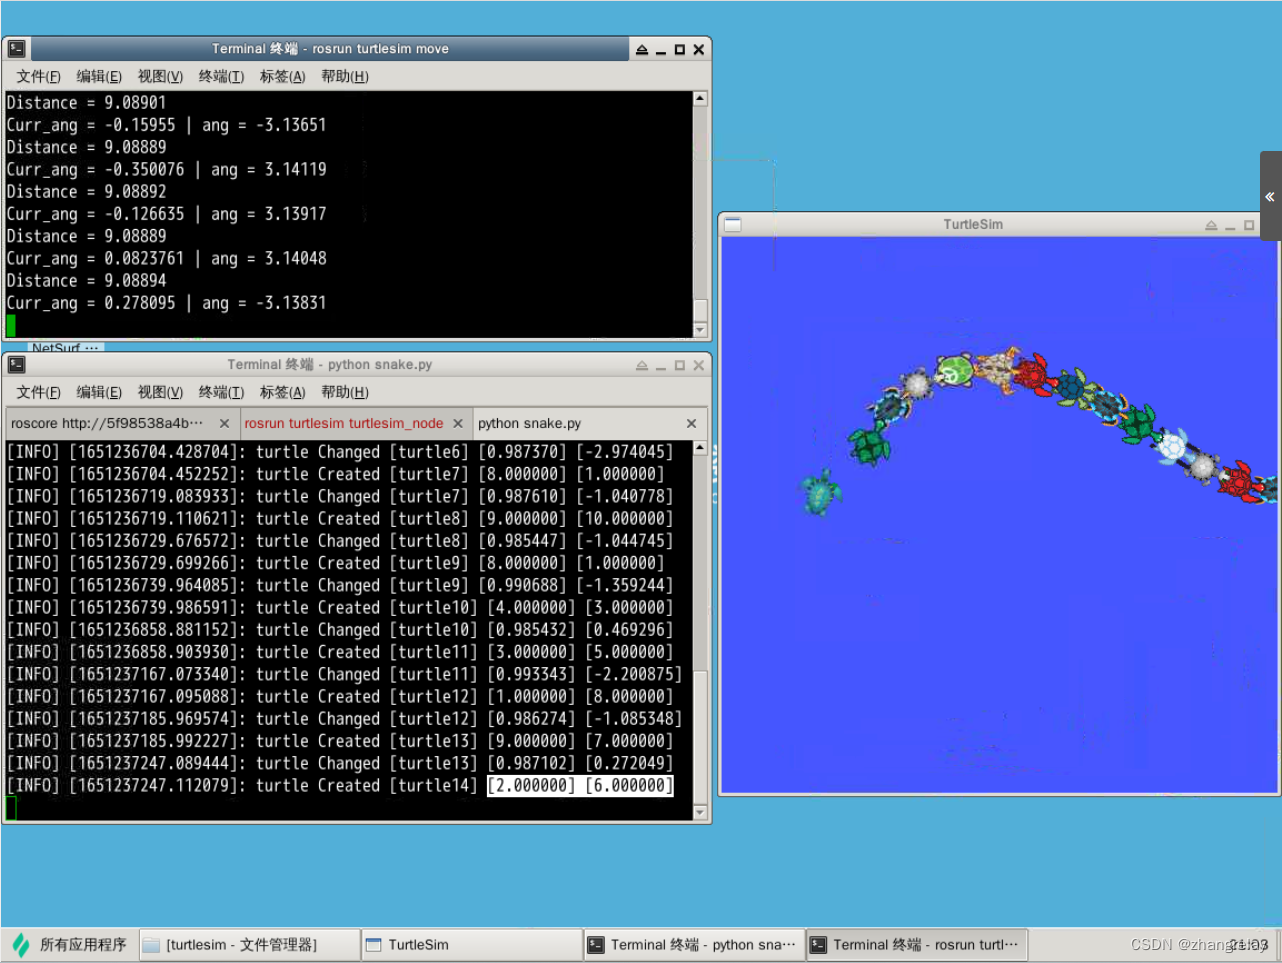Open 文件(F) menu in rosrun move terminal
Image resolution: width=1282 pixels, height=963 pixels.
[38, 77]
